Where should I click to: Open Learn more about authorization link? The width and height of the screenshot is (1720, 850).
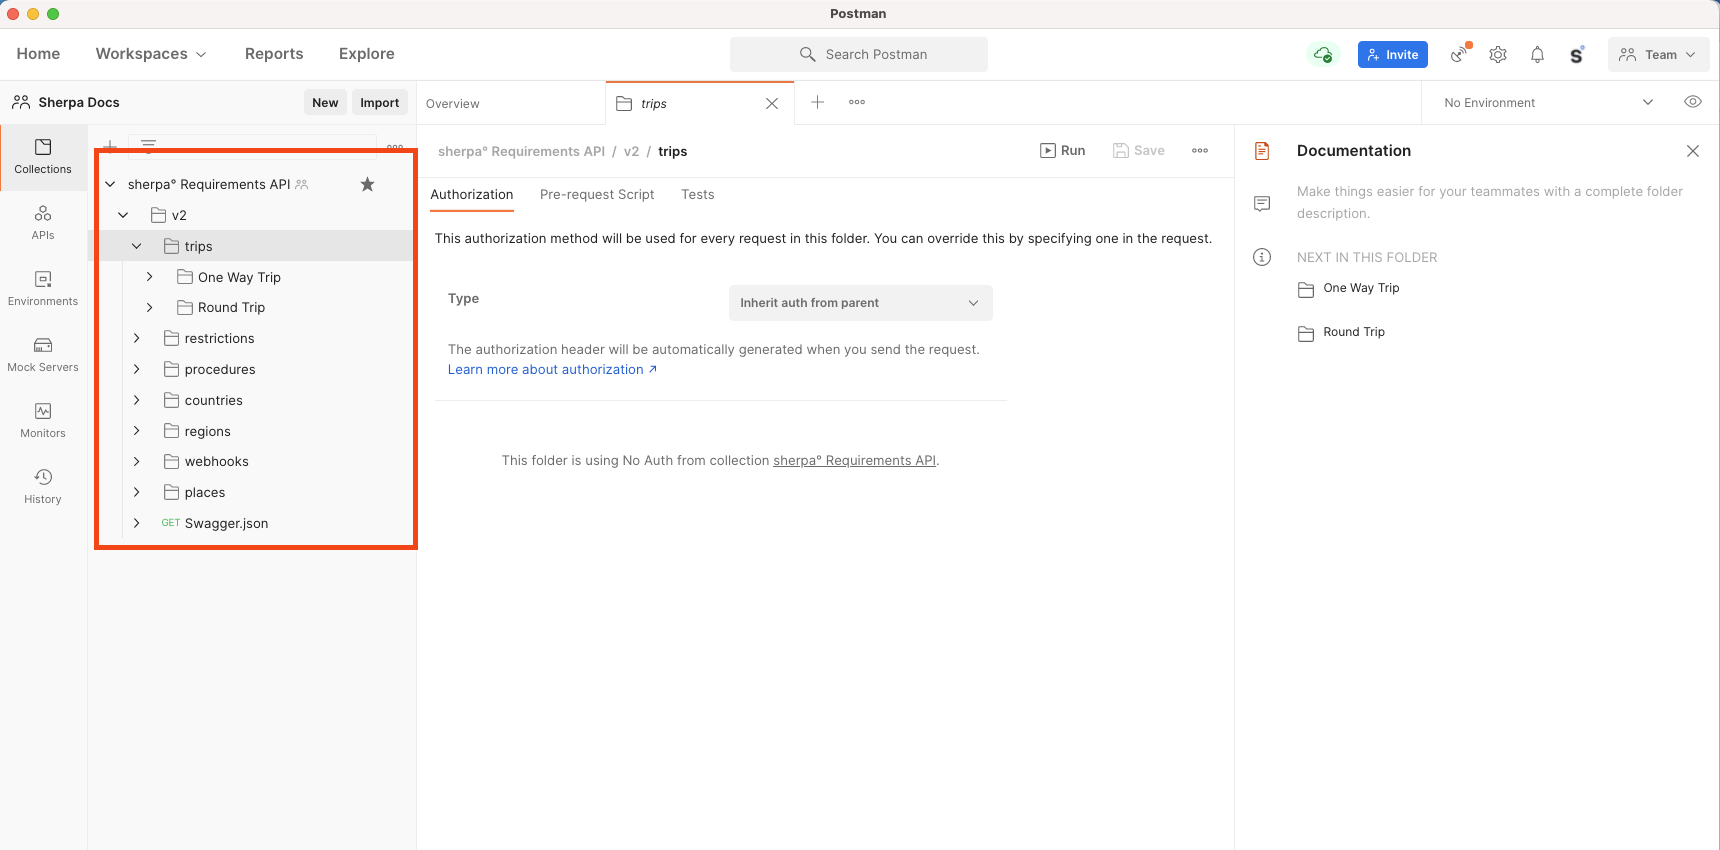[x=552, y=369]
